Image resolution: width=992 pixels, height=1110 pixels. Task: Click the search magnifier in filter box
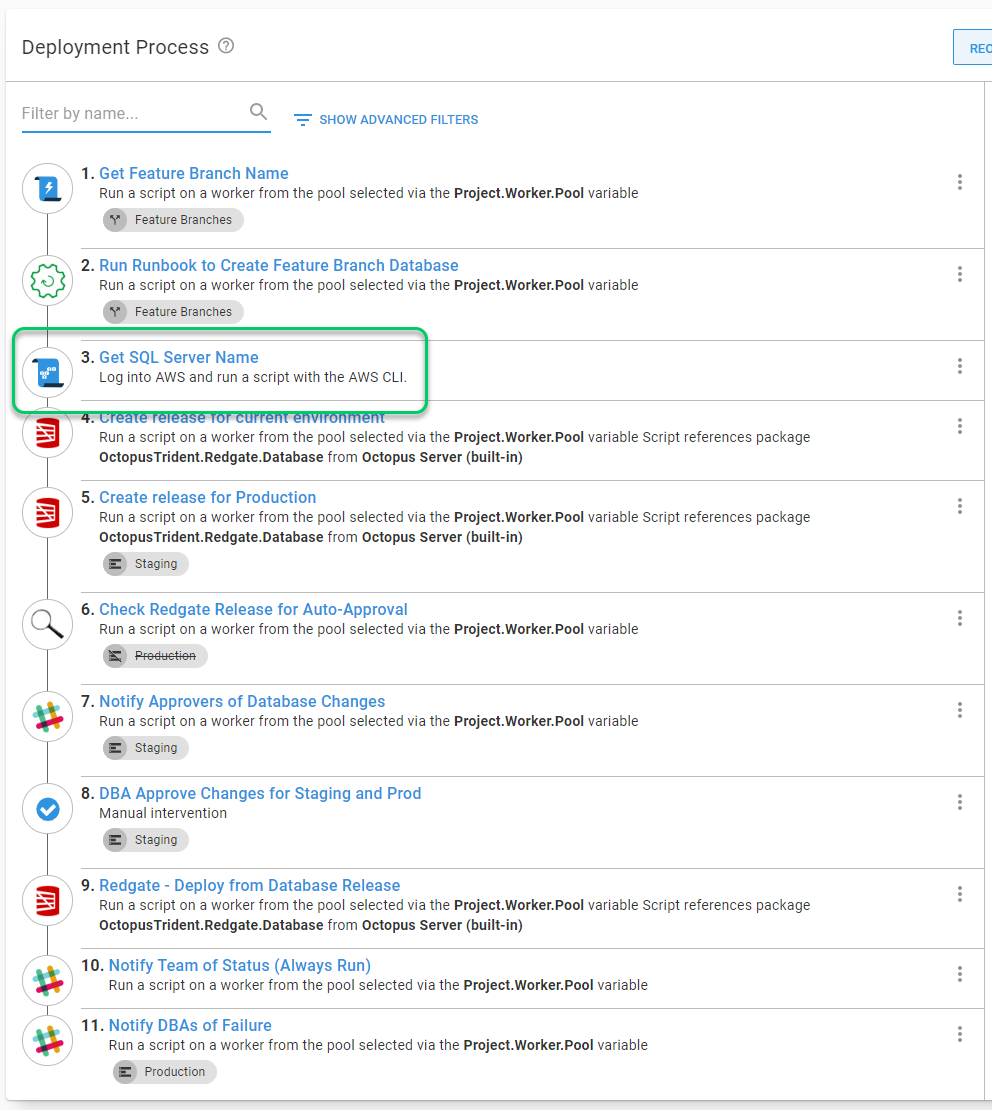[x=258, y=112]
